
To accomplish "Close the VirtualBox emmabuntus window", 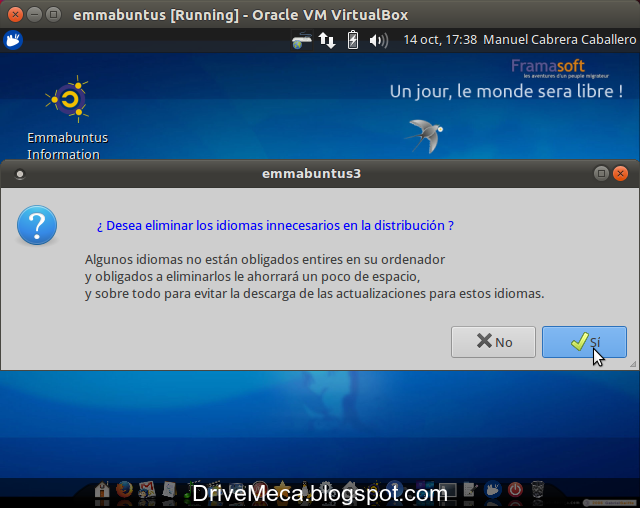I will 15,15.
